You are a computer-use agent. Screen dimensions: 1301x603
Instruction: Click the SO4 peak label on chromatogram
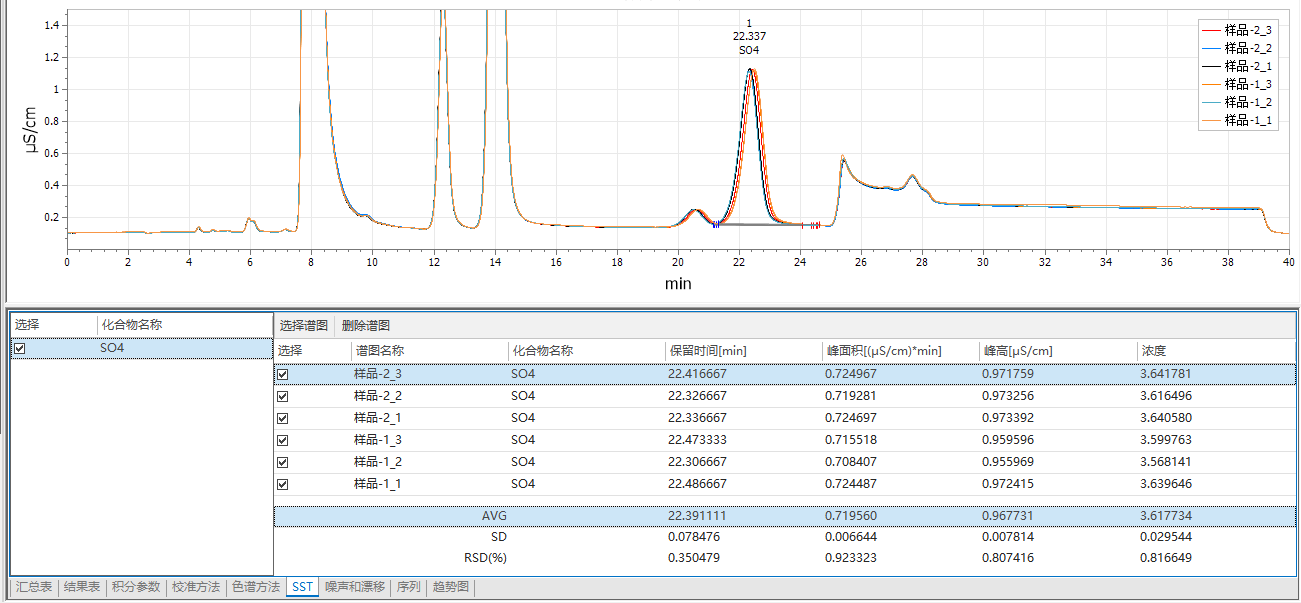click(749, 49)
